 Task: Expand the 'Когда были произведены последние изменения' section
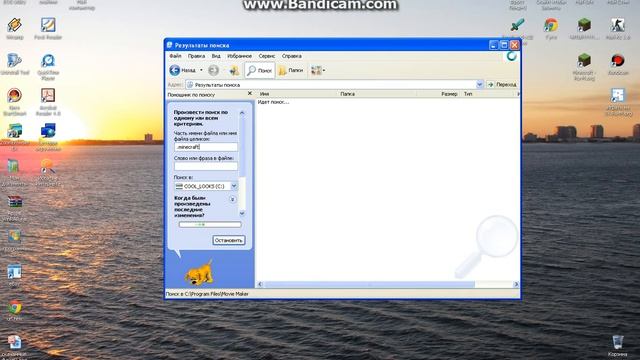click(x=233, y=199)
